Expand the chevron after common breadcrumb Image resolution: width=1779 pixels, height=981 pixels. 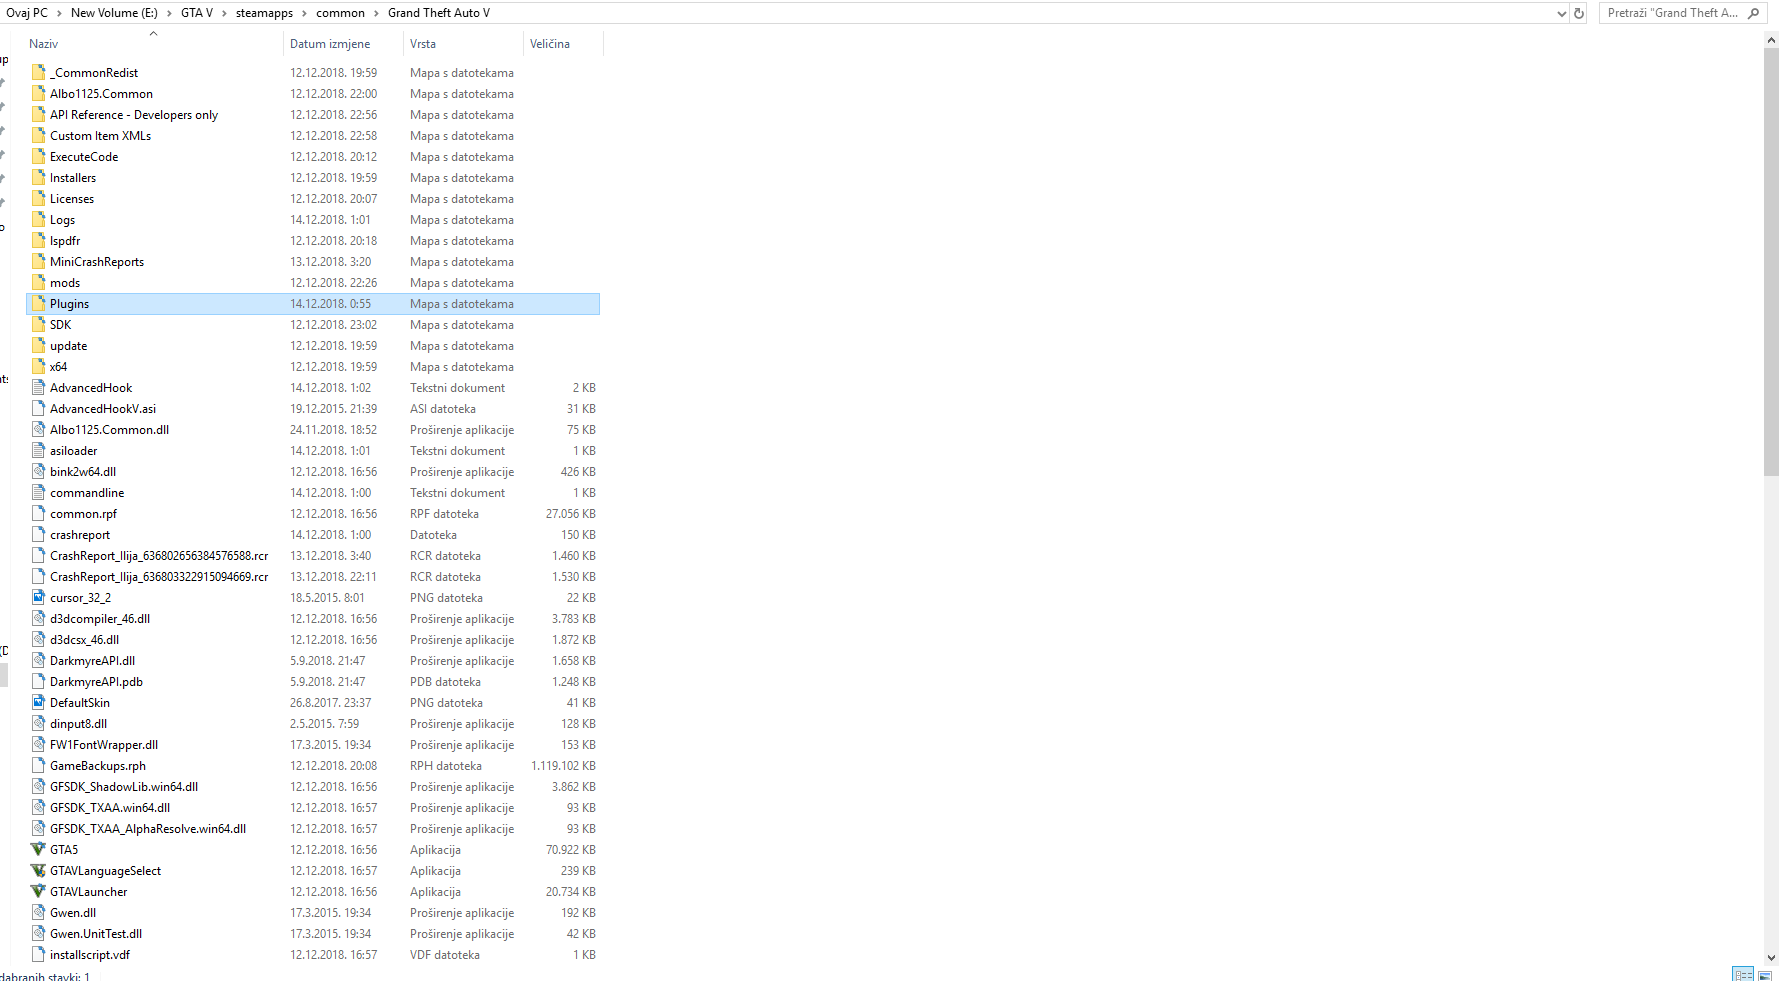pos(376,13)
